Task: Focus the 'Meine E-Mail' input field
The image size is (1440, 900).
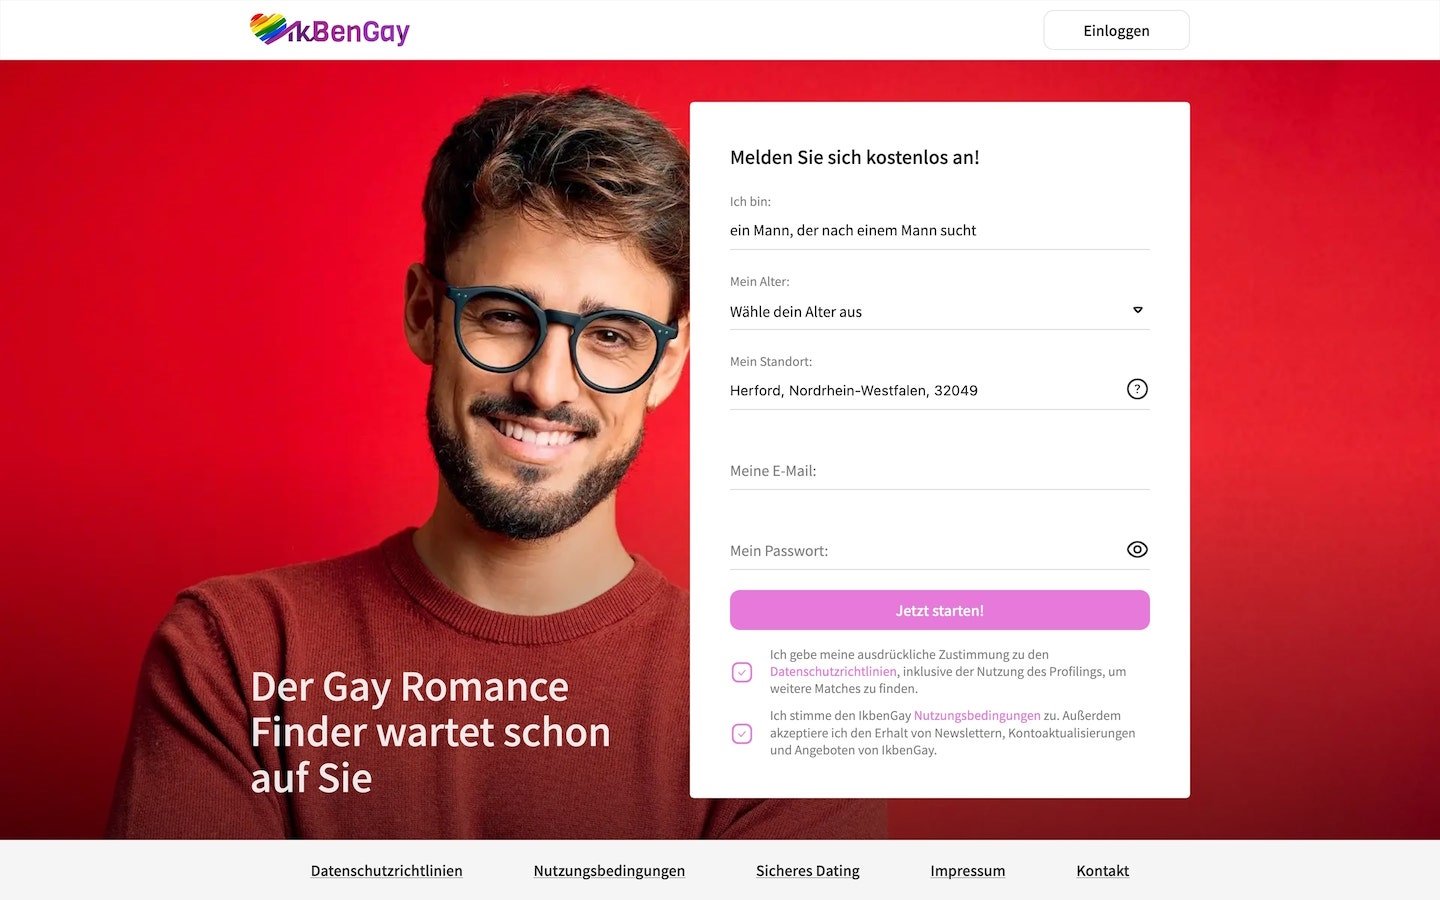Action: 939,470
